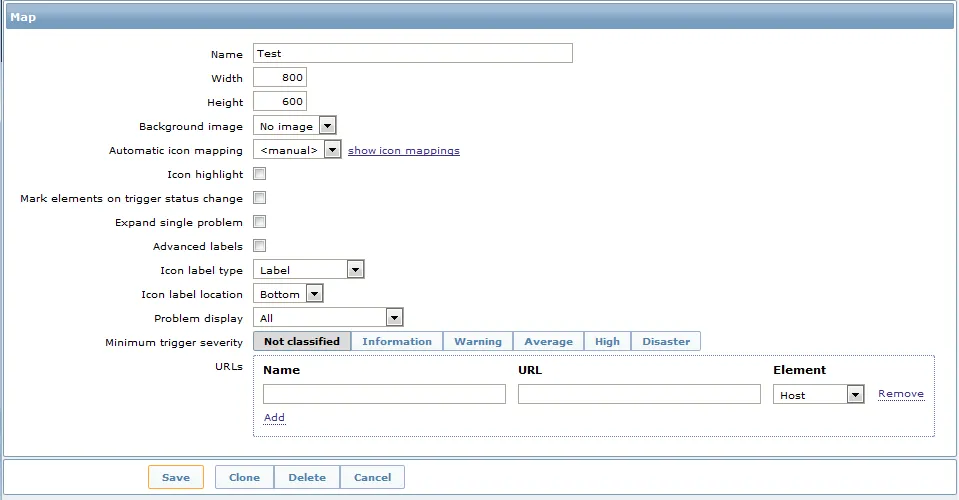Click the Add URL link

(274, 417)
